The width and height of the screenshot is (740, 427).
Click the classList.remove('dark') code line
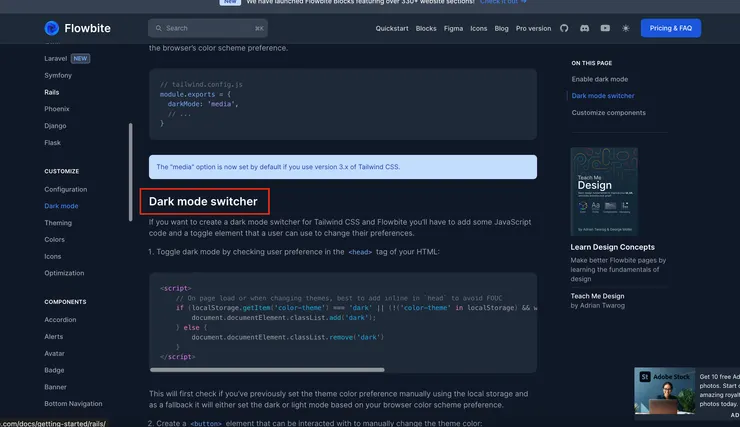coord(287,337)
